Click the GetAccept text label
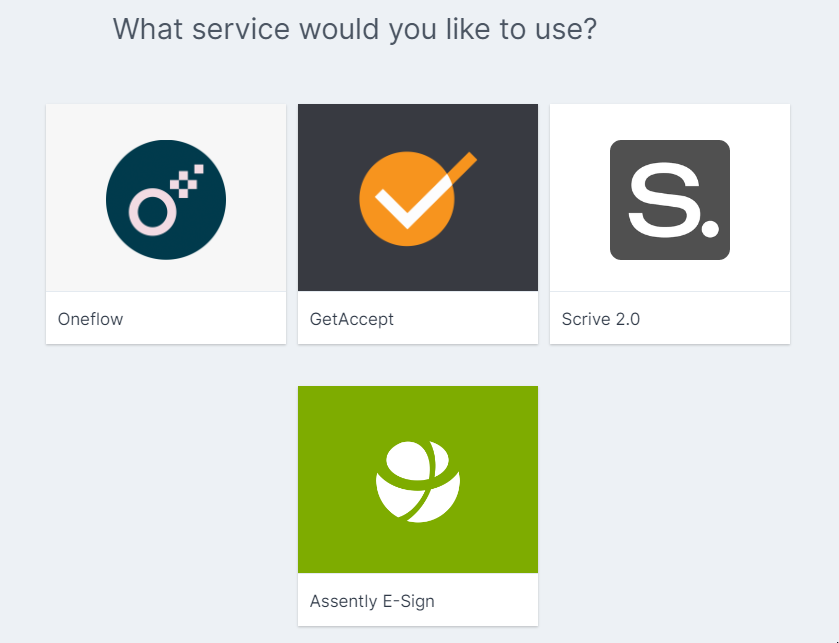The image size is (839, 643). (x=352, y=319)
